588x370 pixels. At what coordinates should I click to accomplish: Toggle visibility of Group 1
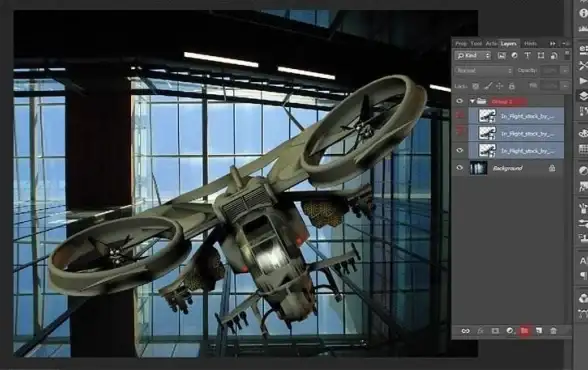[459, 101]
